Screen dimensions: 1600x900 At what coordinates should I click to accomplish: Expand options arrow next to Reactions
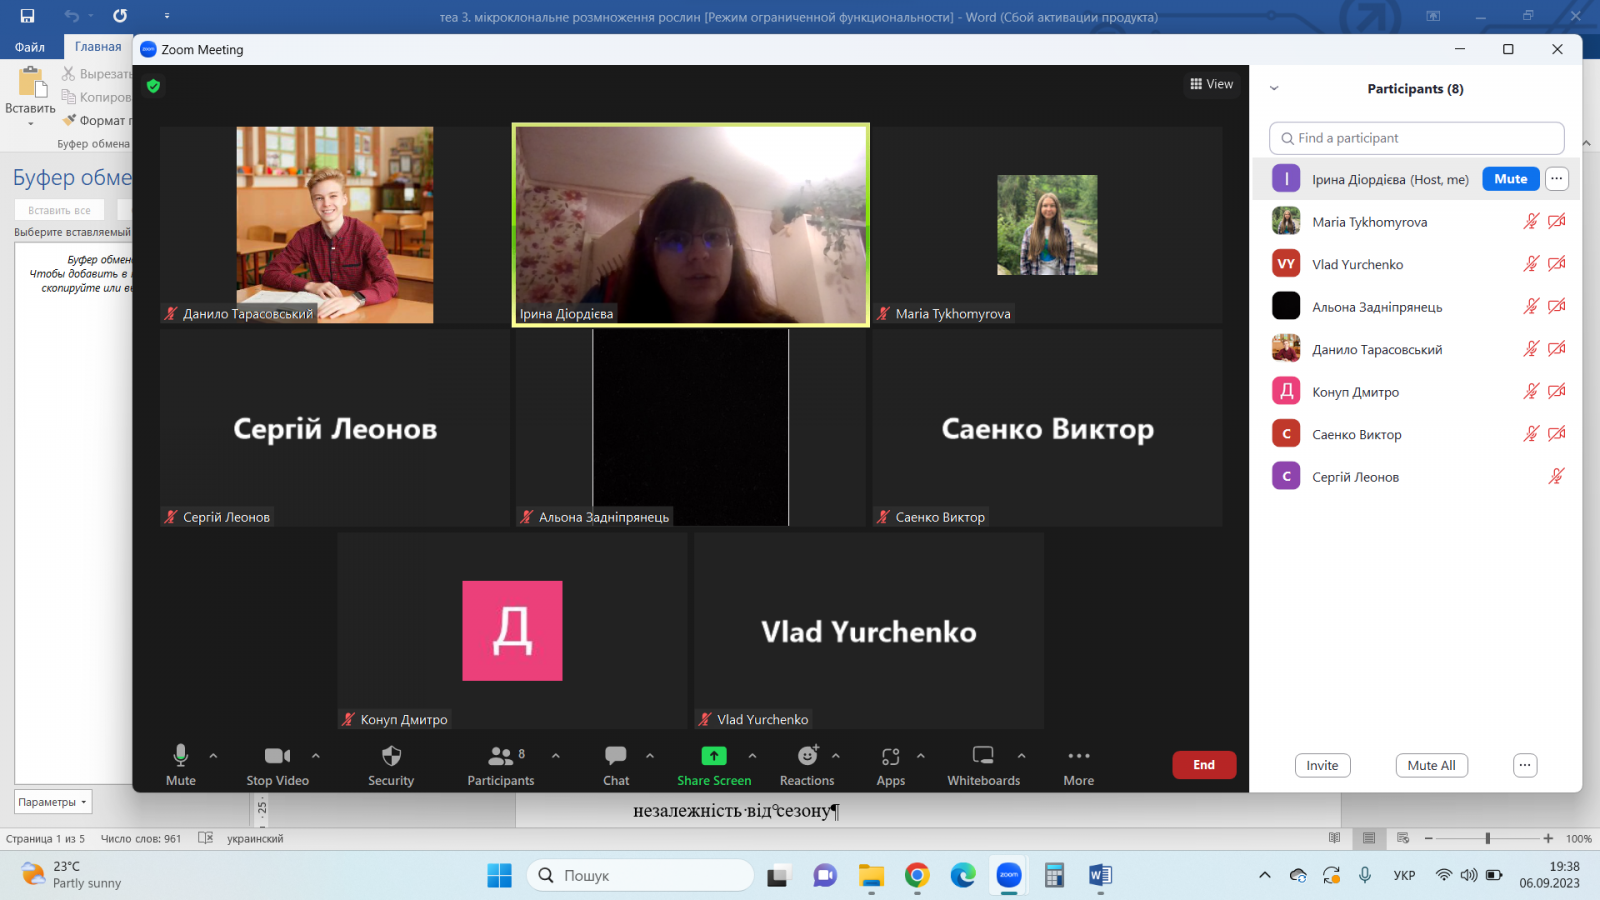pos(836,756)
